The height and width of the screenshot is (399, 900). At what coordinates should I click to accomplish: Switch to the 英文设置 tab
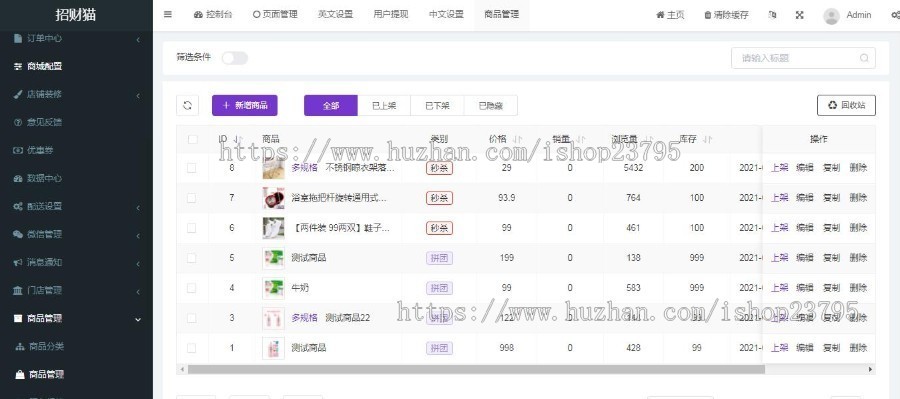point(335,15)
